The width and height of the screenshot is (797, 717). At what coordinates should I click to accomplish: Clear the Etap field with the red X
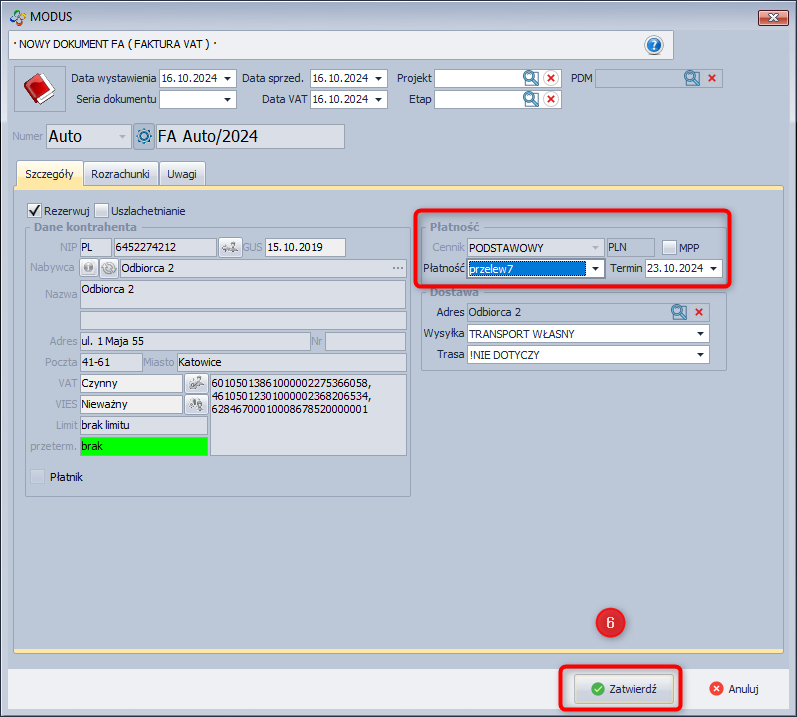pos(551,99)
